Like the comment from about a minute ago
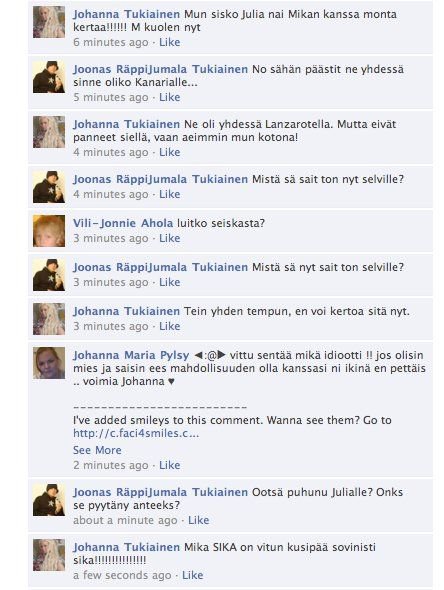 coord(199,520)
